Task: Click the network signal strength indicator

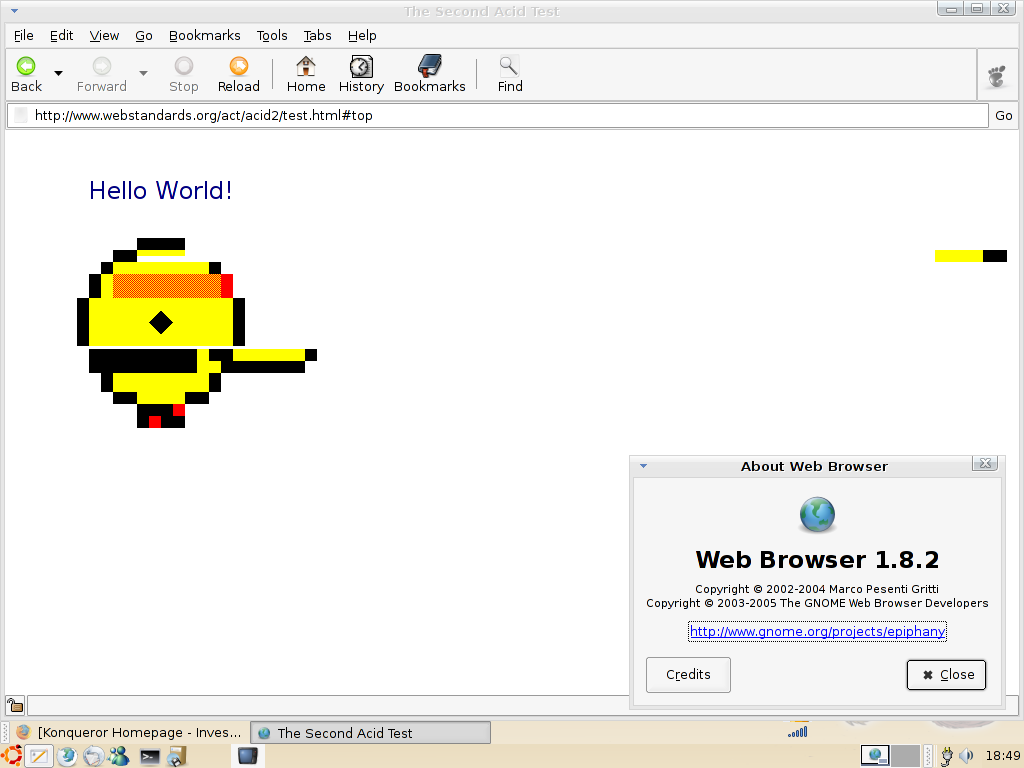Action: (x=798, y=732)
